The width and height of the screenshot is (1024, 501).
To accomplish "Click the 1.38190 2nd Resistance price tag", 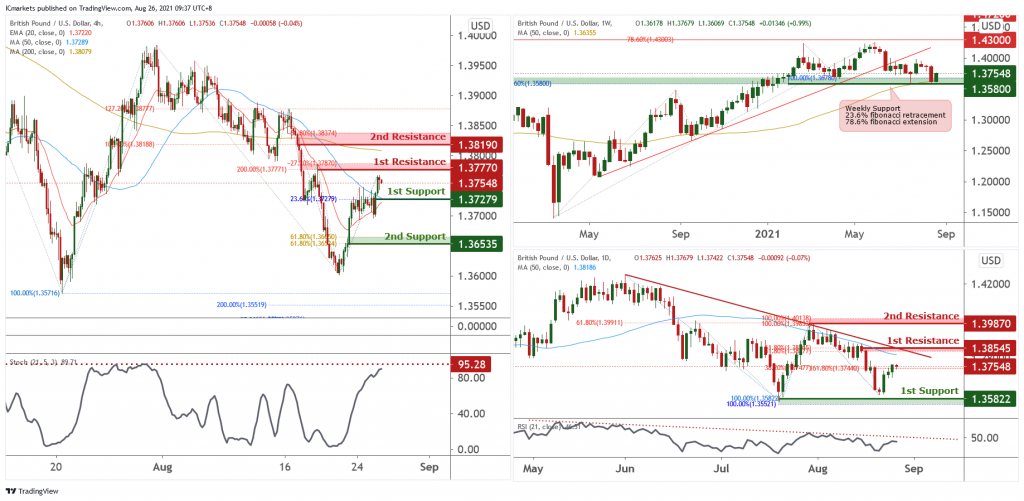I will [x=479, y=145].
